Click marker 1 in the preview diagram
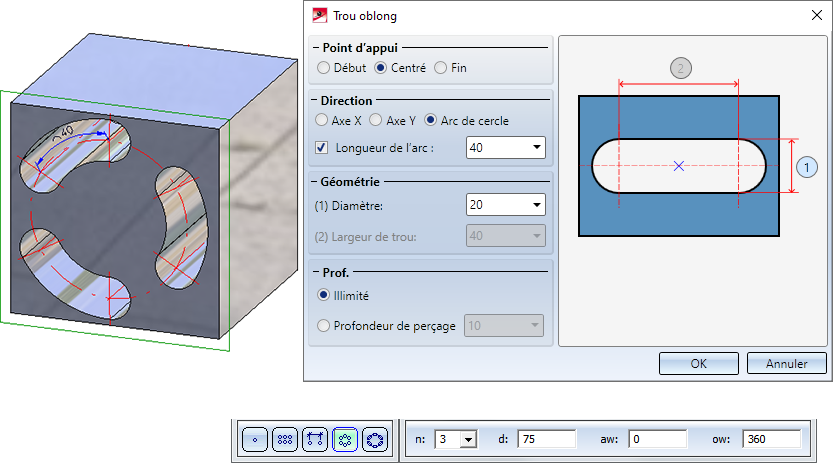The width and height of the screenshot is (833, 463). pos(806,168)
